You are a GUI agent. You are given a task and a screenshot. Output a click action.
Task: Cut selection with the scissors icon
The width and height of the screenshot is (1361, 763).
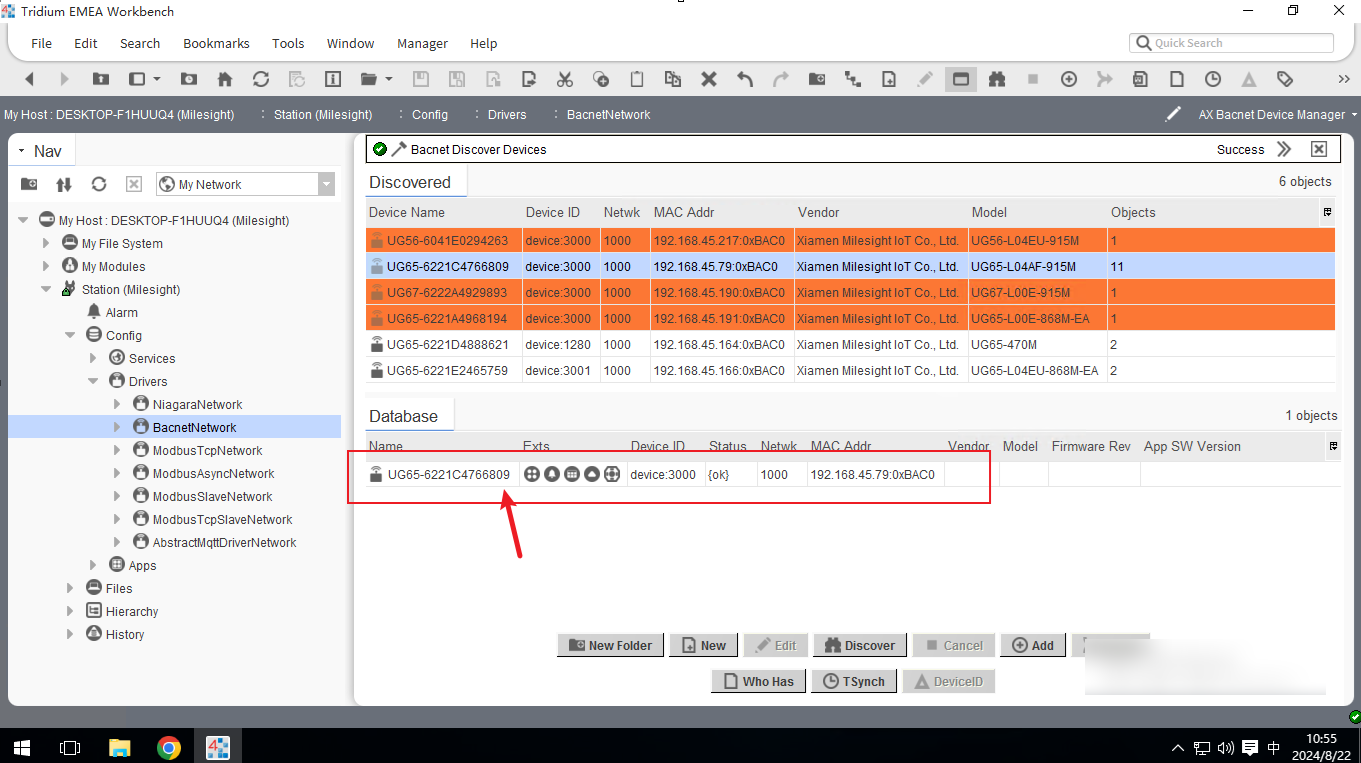click(565, 79)
